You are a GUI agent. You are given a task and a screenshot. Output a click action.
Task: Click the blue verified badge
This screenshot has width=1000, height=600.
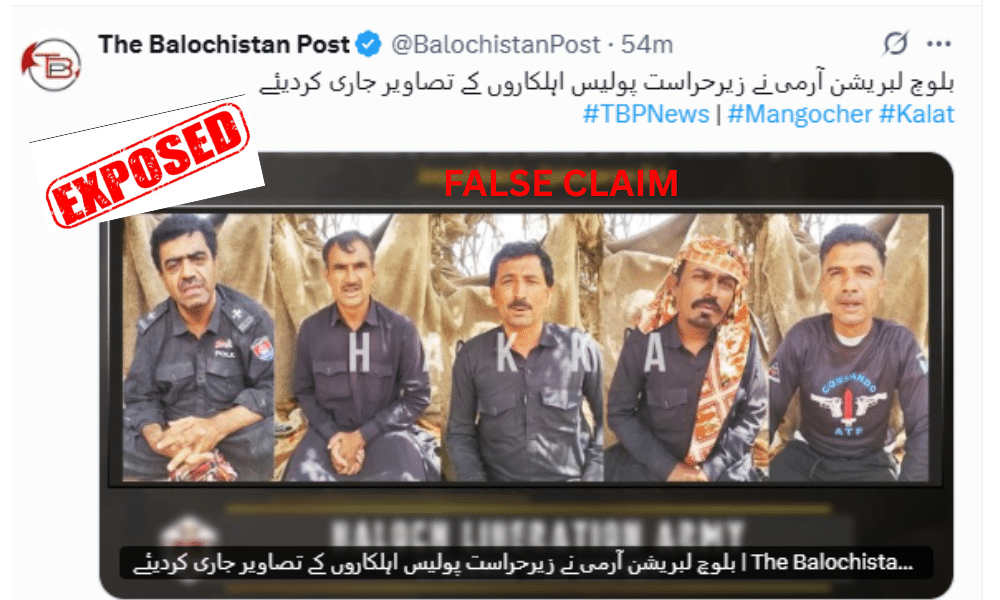coord(369,44)
